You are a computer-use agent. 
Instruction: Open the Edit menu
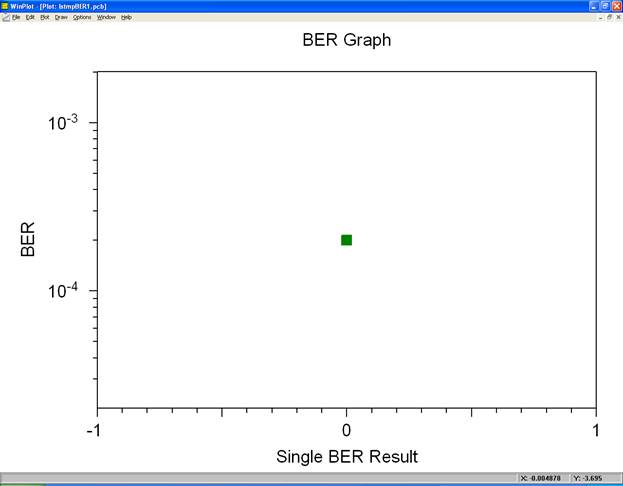[30, 17]
